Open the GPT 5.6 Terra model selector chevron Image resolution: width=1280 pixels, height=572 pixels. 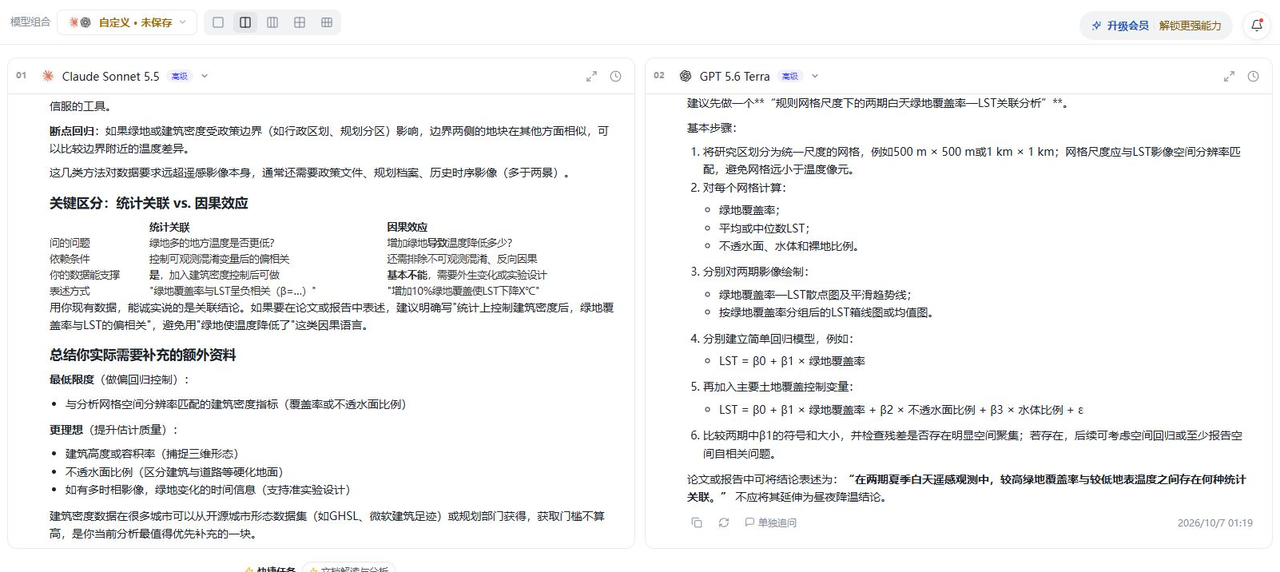[x=815, y=76]
